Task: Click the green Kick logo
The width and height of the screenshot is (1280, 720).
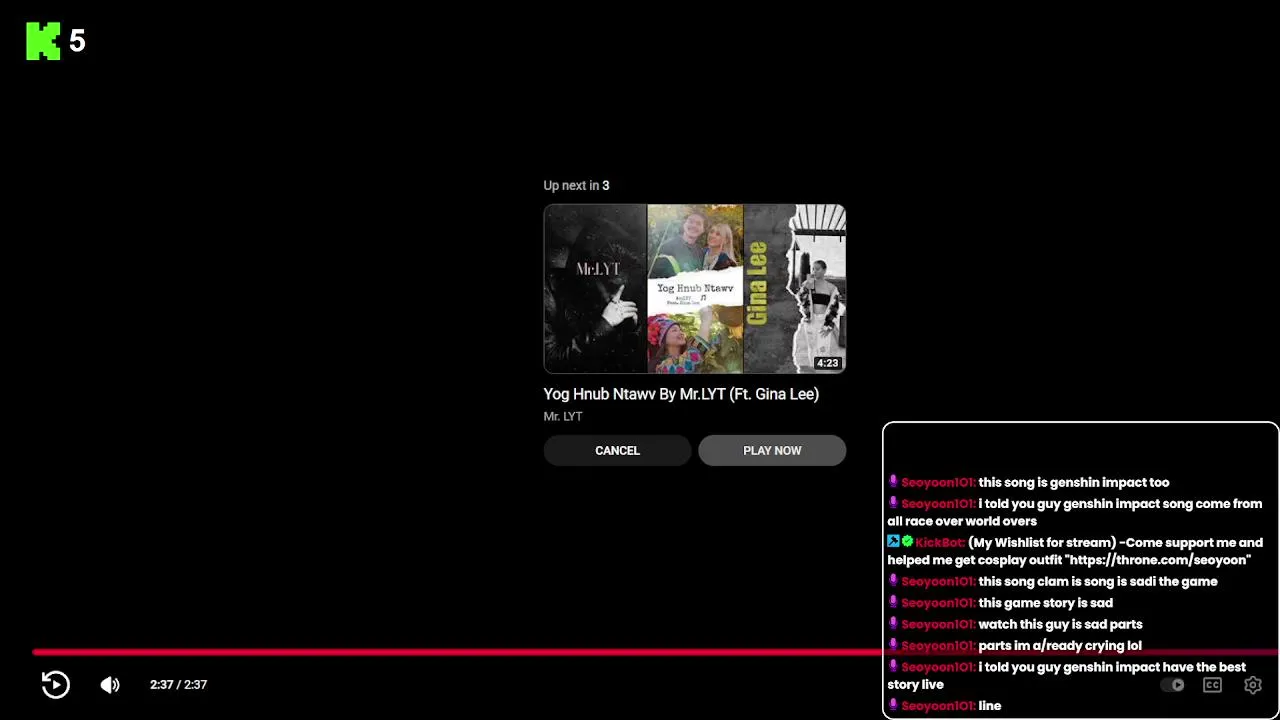Action: tap(43, 41)
